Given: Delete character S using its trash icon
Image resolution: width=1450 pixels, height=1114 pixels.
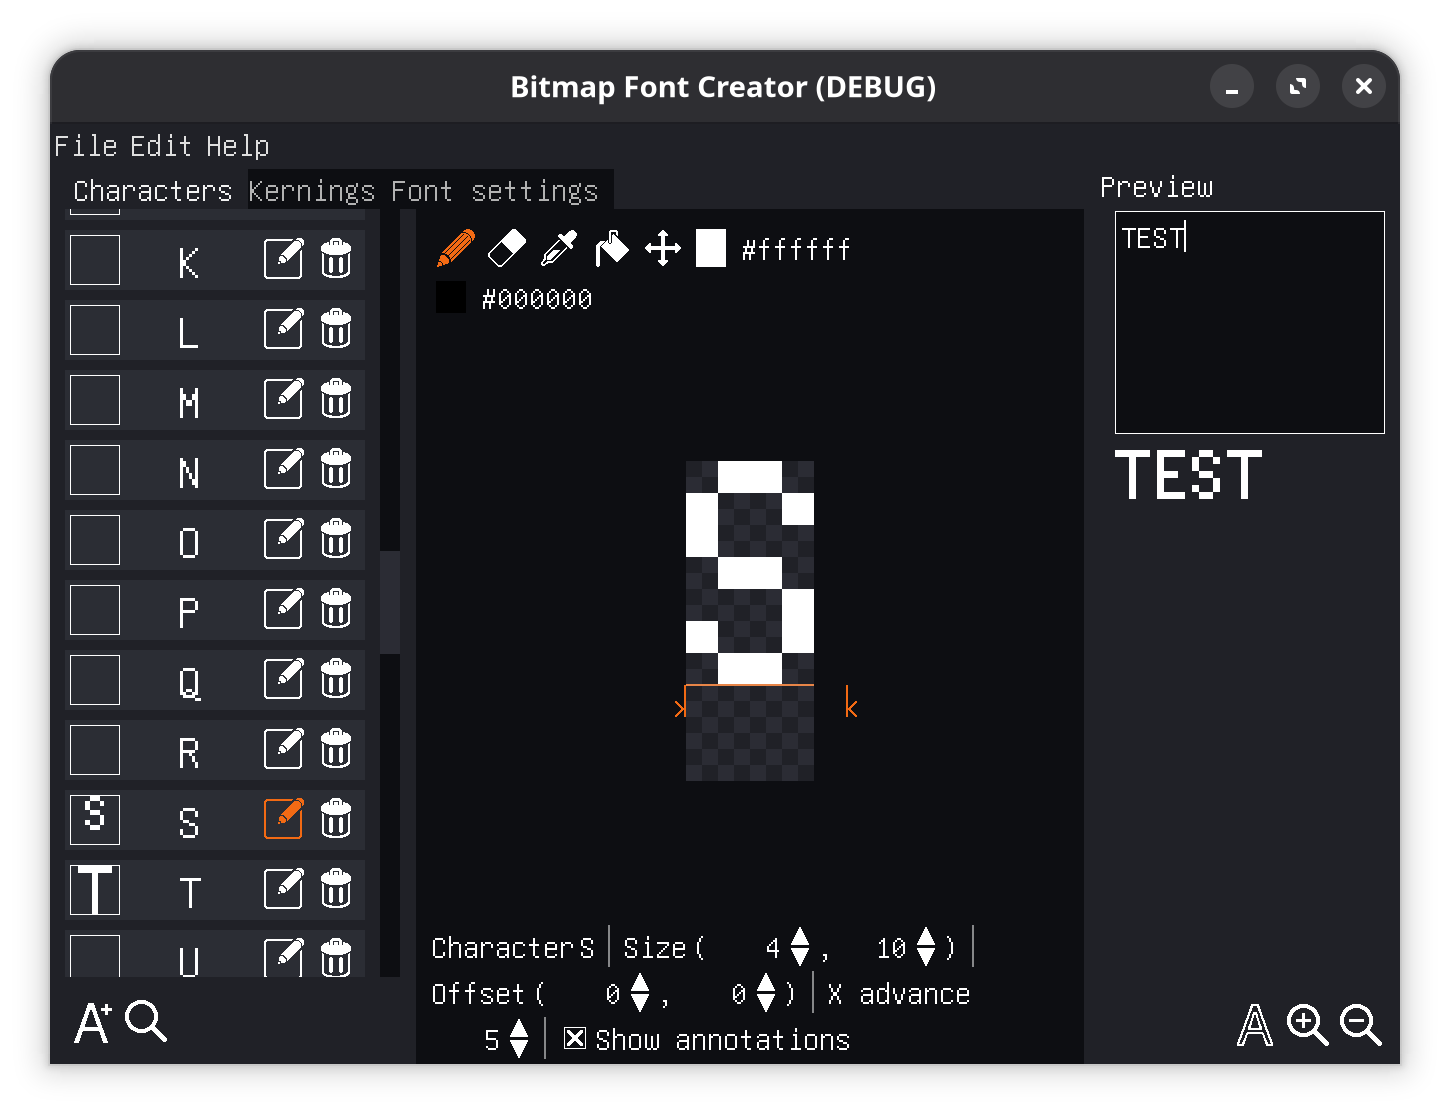Looking at the screenshot, I should (336, 819).
